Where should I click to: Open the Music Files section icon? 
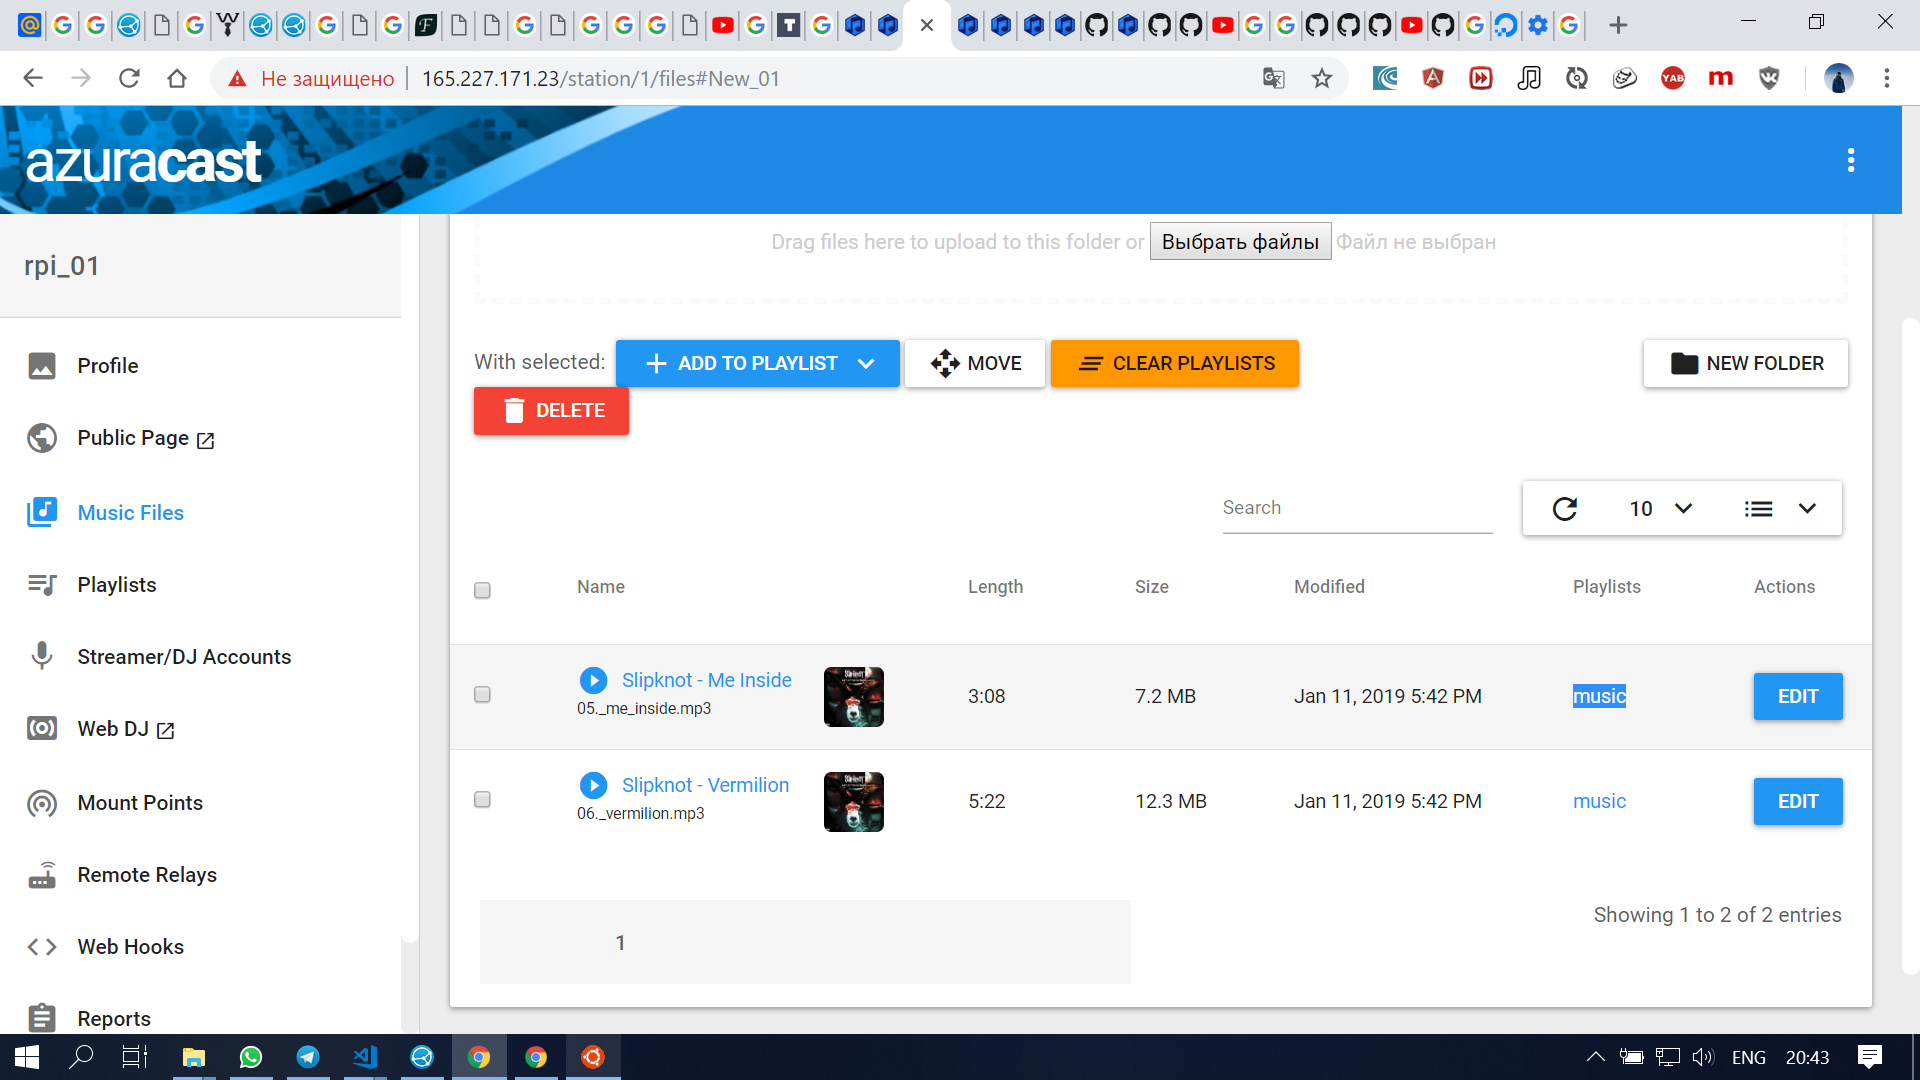pyautogui.click(x=42, y=511)
